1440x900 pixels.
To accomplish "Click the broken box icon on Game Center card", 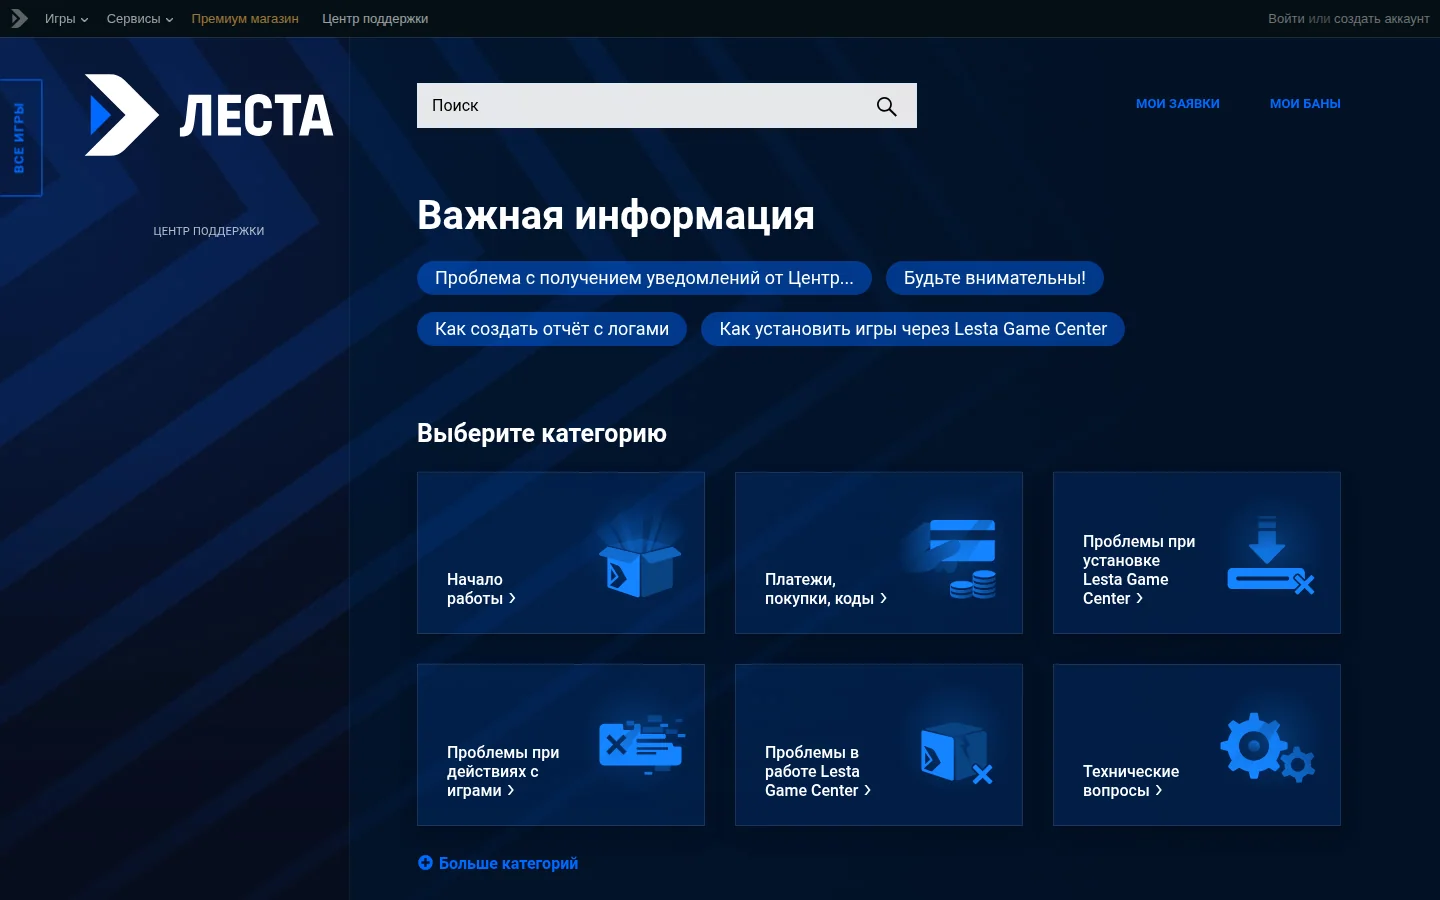I will 957,753.
